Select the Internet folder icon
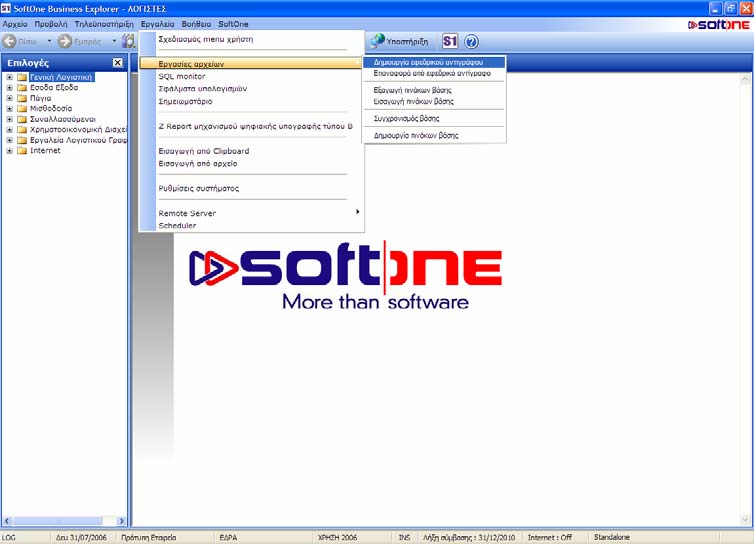Screen dimensions: 754x544 click(22, 151)
